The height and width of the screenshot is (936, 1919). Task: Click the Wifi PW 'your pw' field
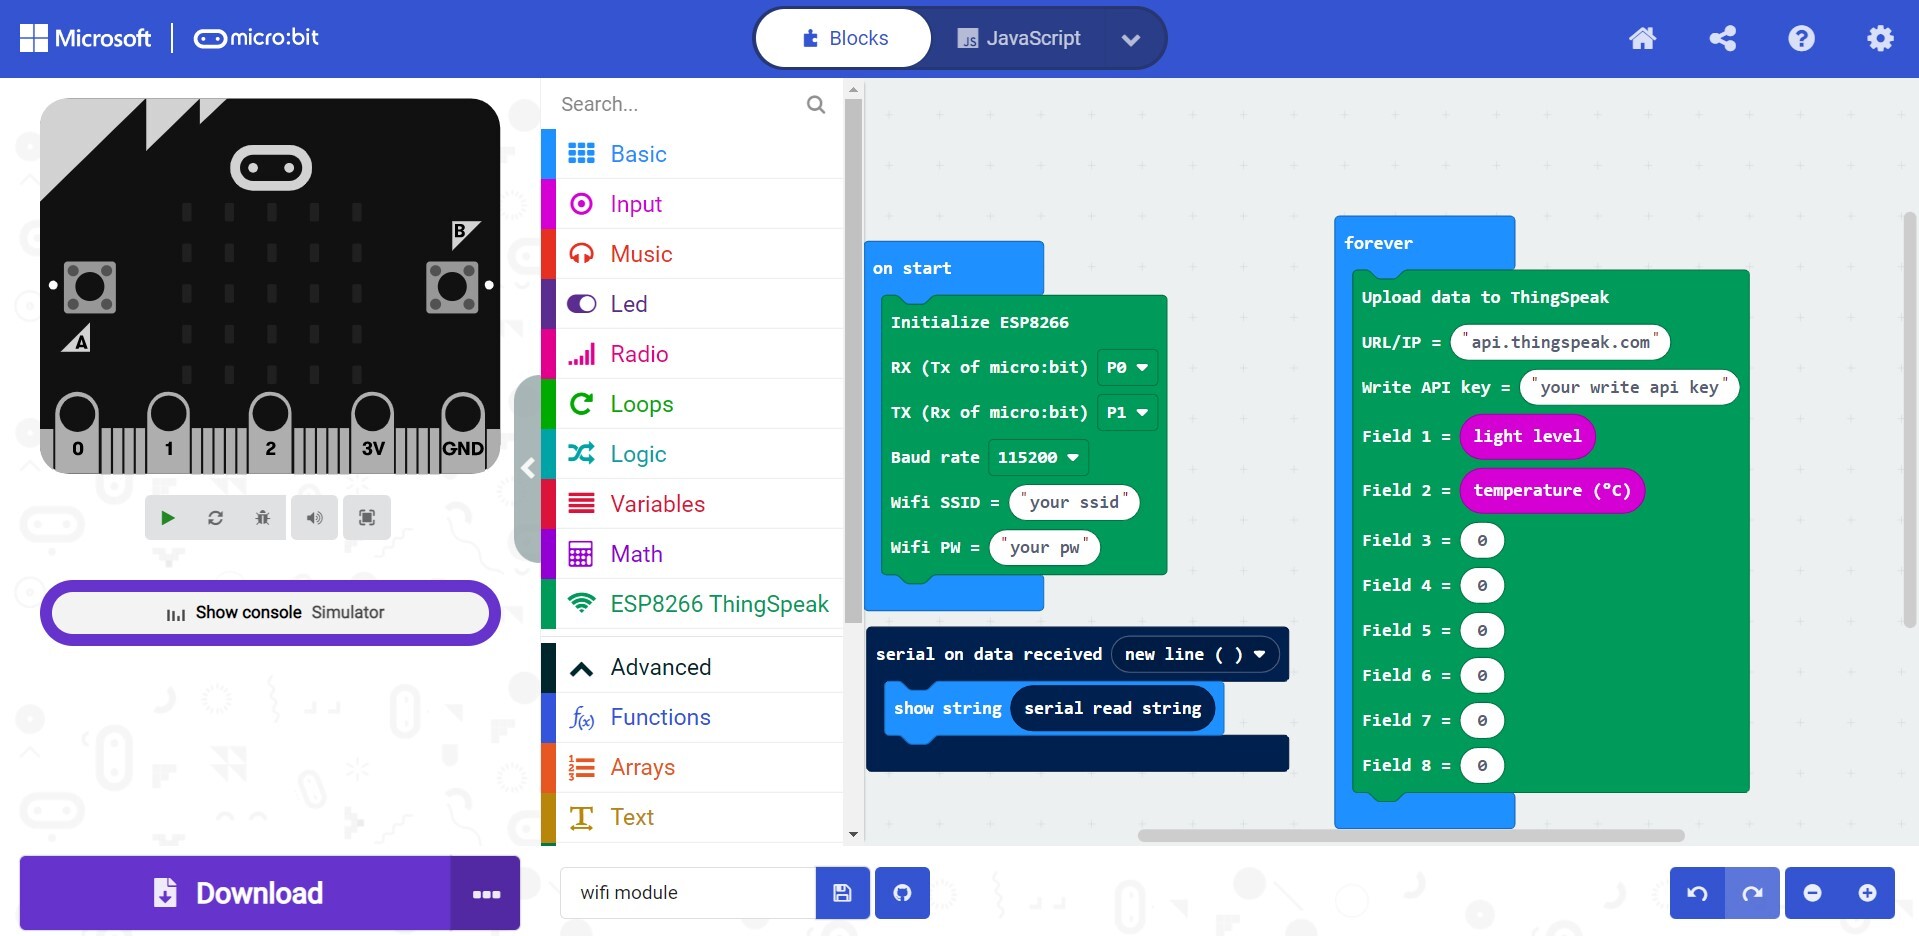(x=1044, y=547)
